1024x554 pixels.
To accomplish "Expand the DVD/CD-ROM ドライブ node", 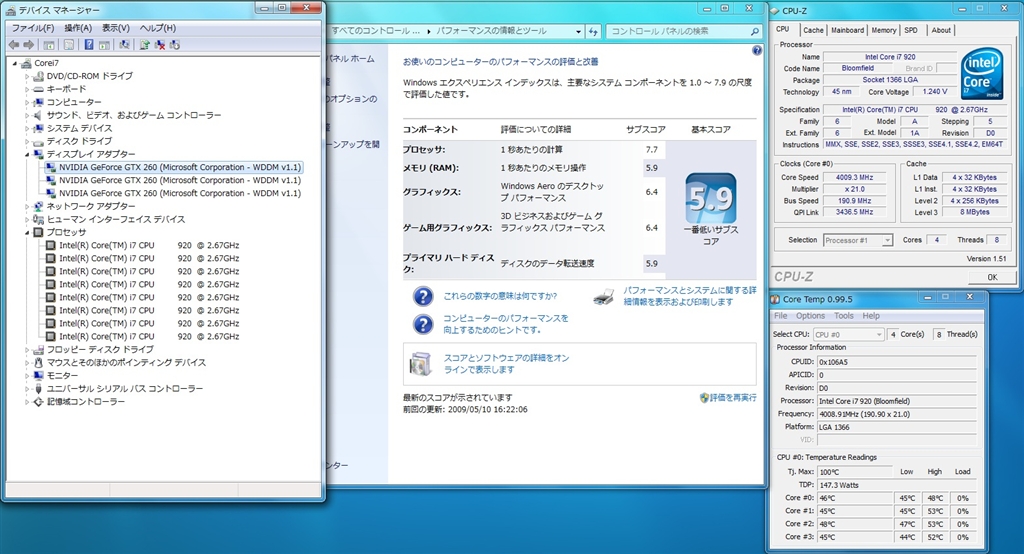I will pos(27,76).
